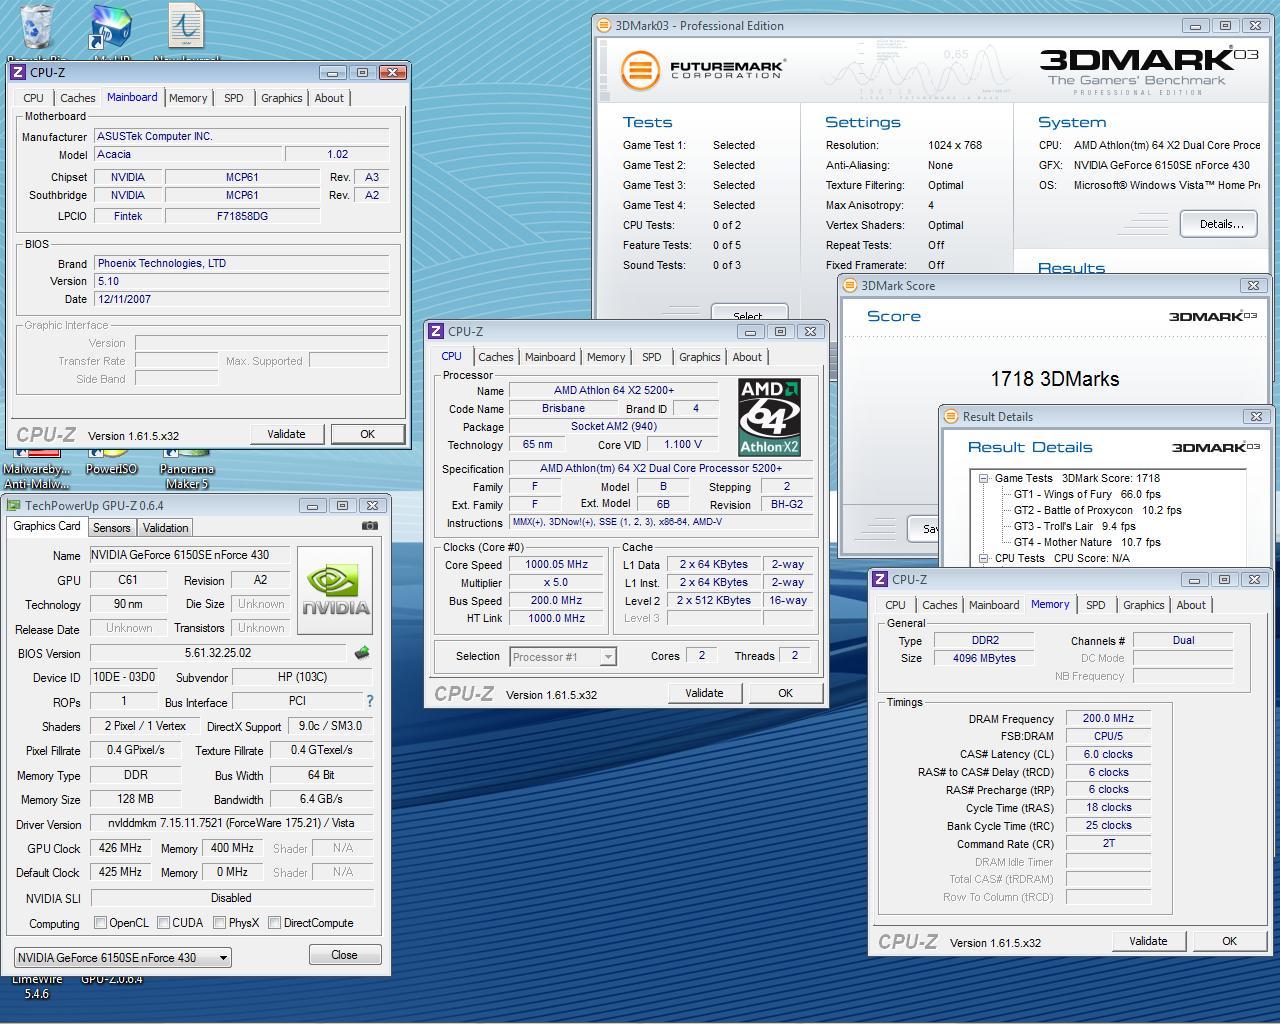This screenshot has height=1024, width=1280.
Task: Collapse the Game Tests tree node
Action: pos(984,478)
